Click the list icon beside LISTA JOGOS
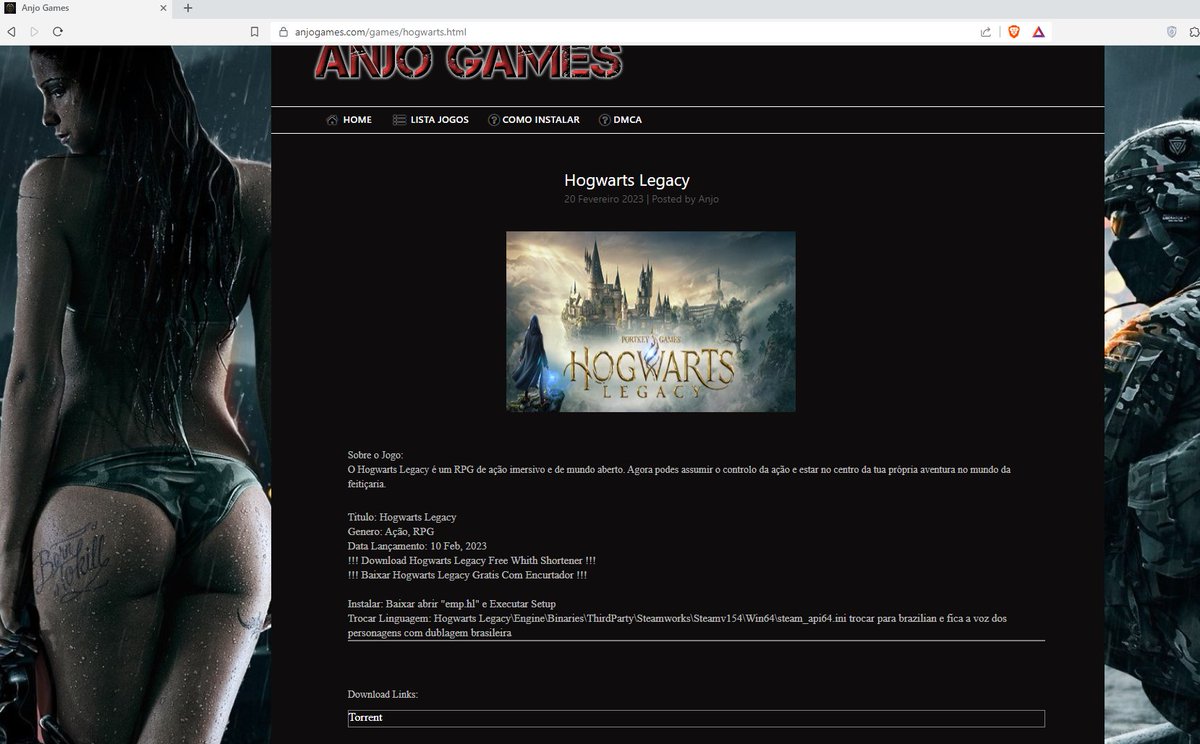 tap(399, 120)
